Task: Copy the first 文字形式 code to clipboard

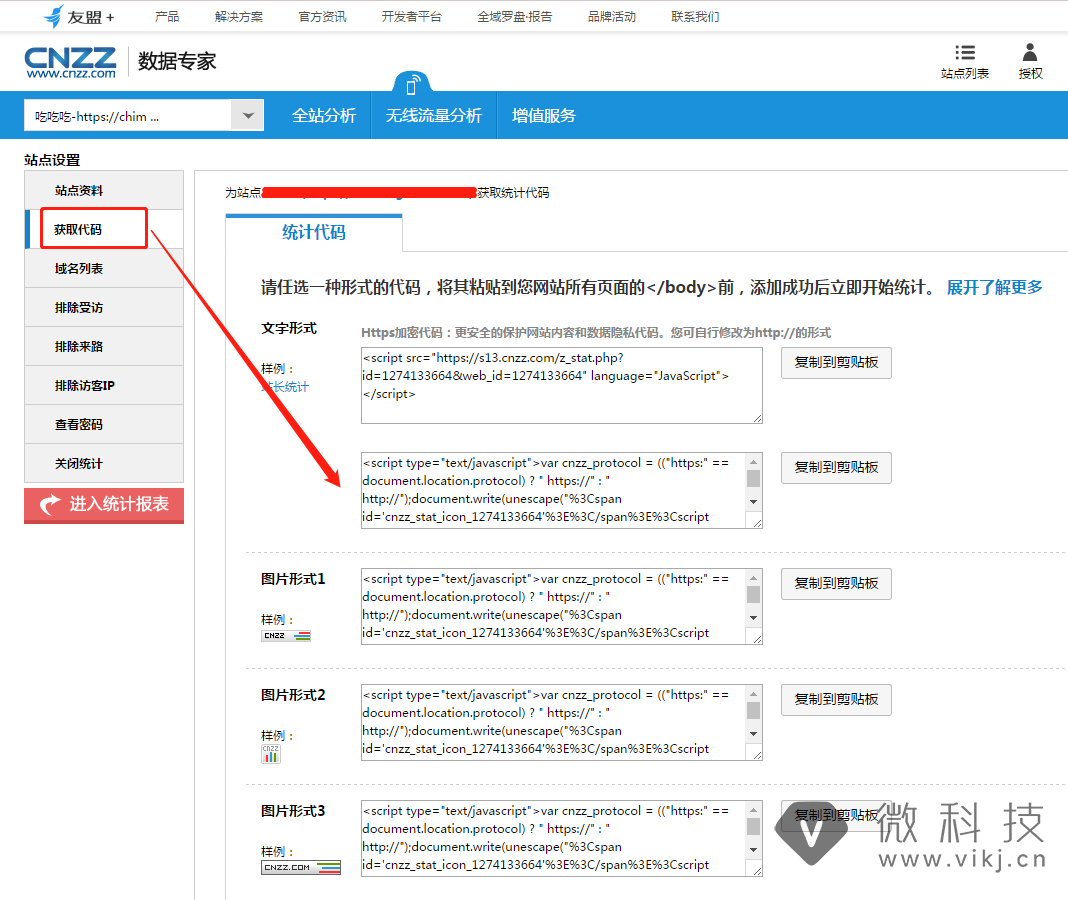Action: click(x=835, y=363)
